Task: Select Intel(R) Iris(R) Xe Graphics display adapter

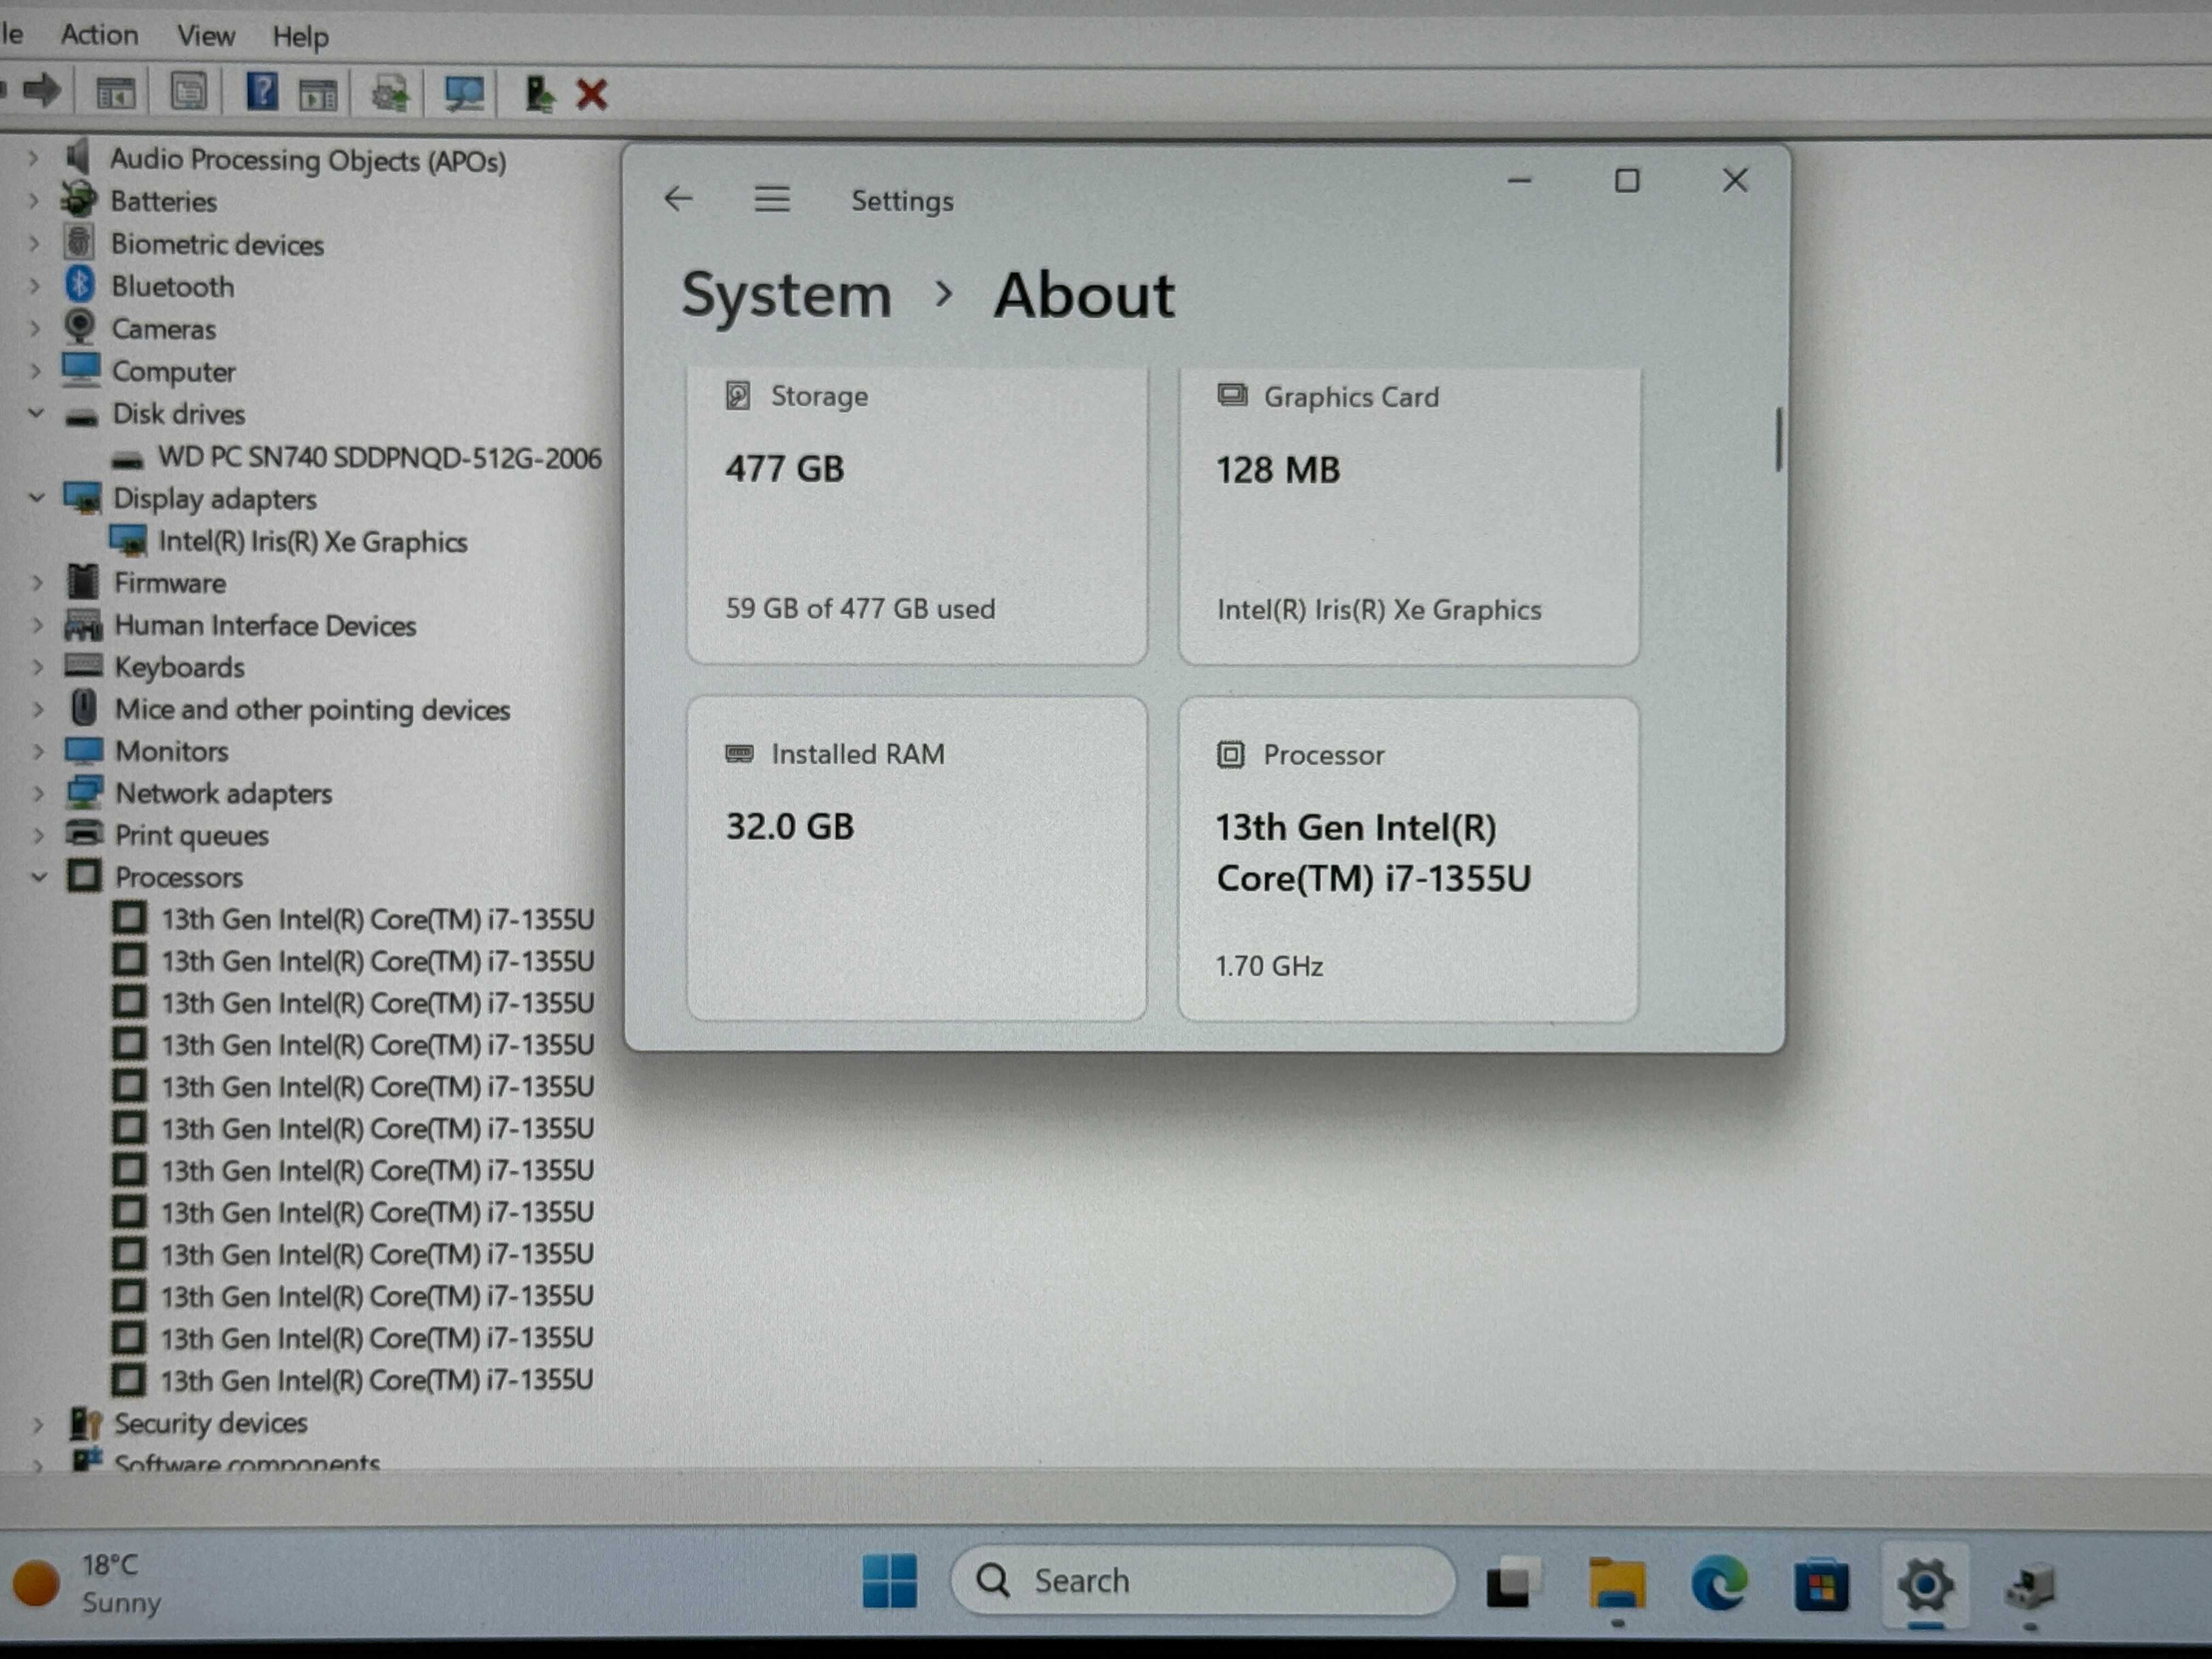Action: (313, 541)
